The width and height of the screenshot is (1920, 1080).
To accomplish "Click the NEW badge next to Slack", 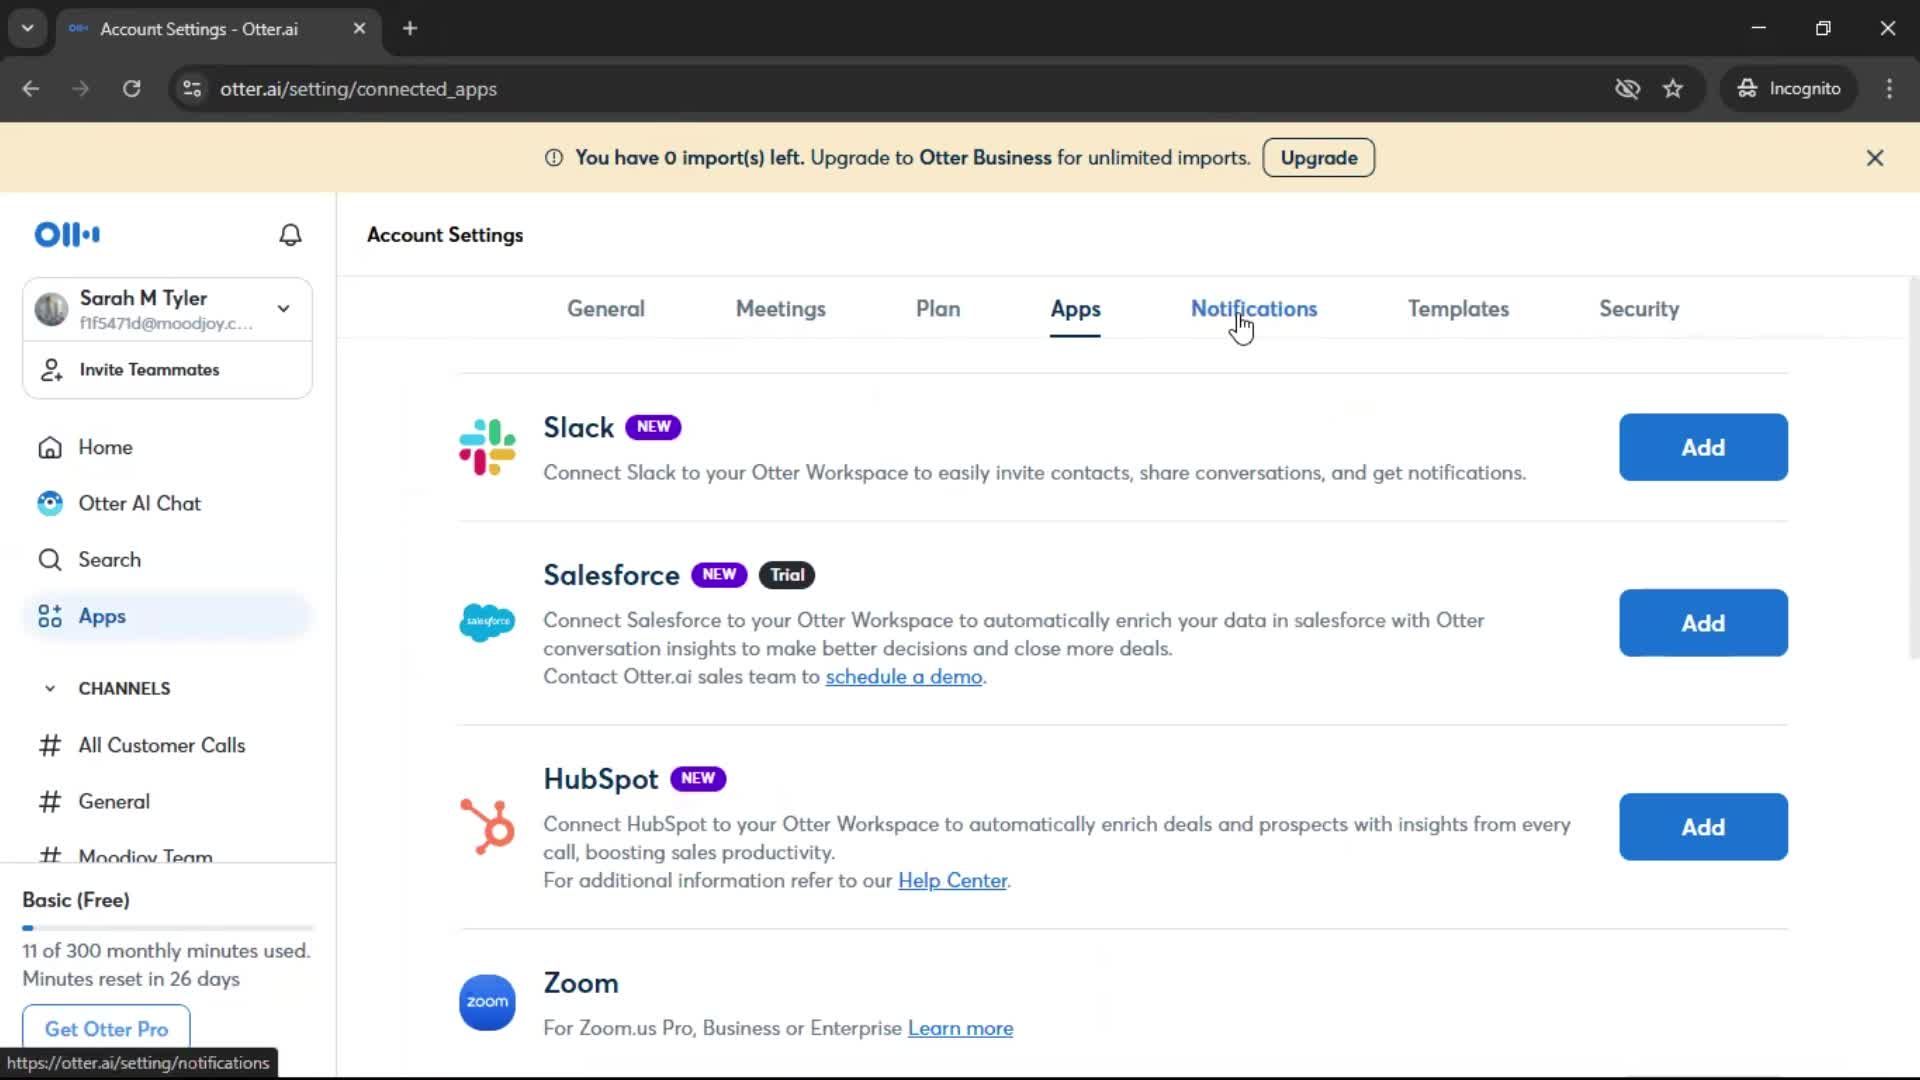I will tap(653, 427).
